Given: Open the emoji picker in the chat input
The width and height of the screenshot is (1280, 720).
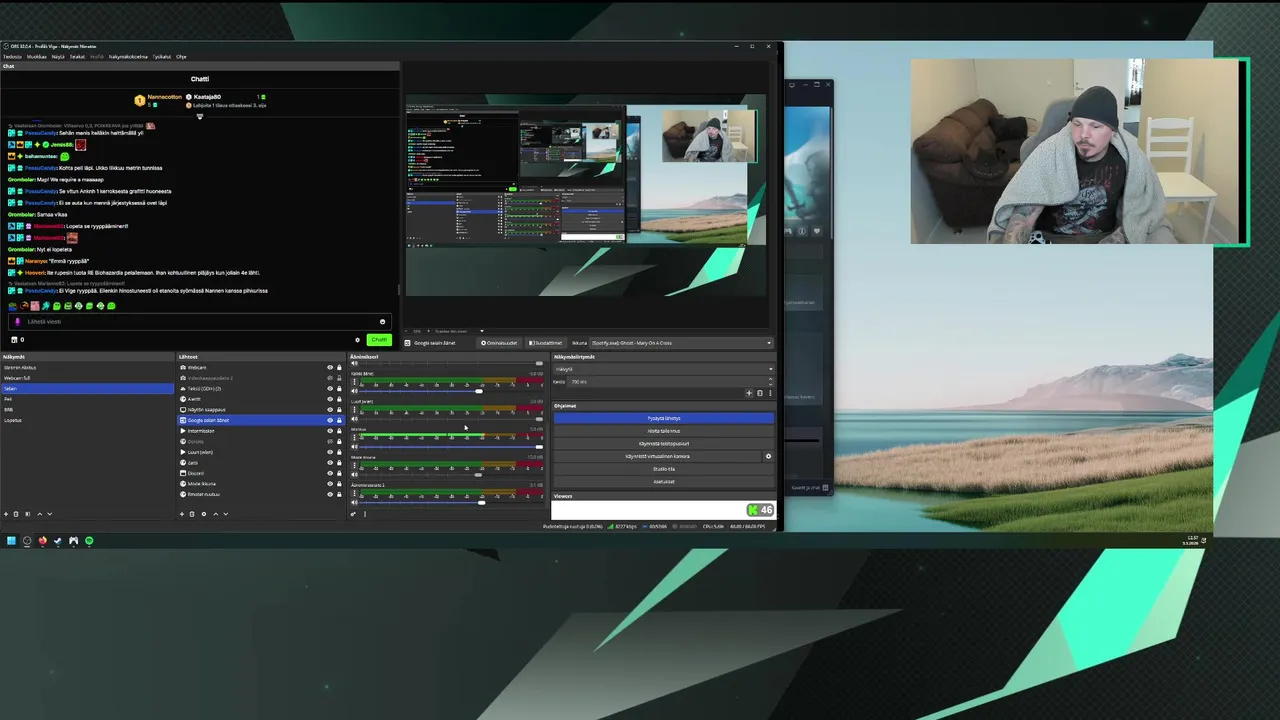Looking at the screenshot, I should pyautogui.click(x=382, y=322).
